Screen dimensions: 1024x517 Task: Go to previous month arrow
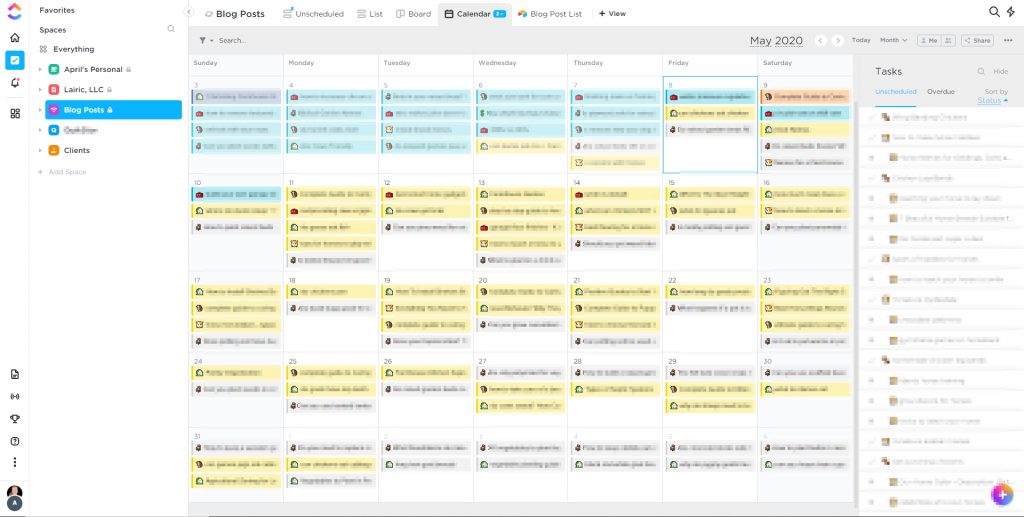point(821,40)
